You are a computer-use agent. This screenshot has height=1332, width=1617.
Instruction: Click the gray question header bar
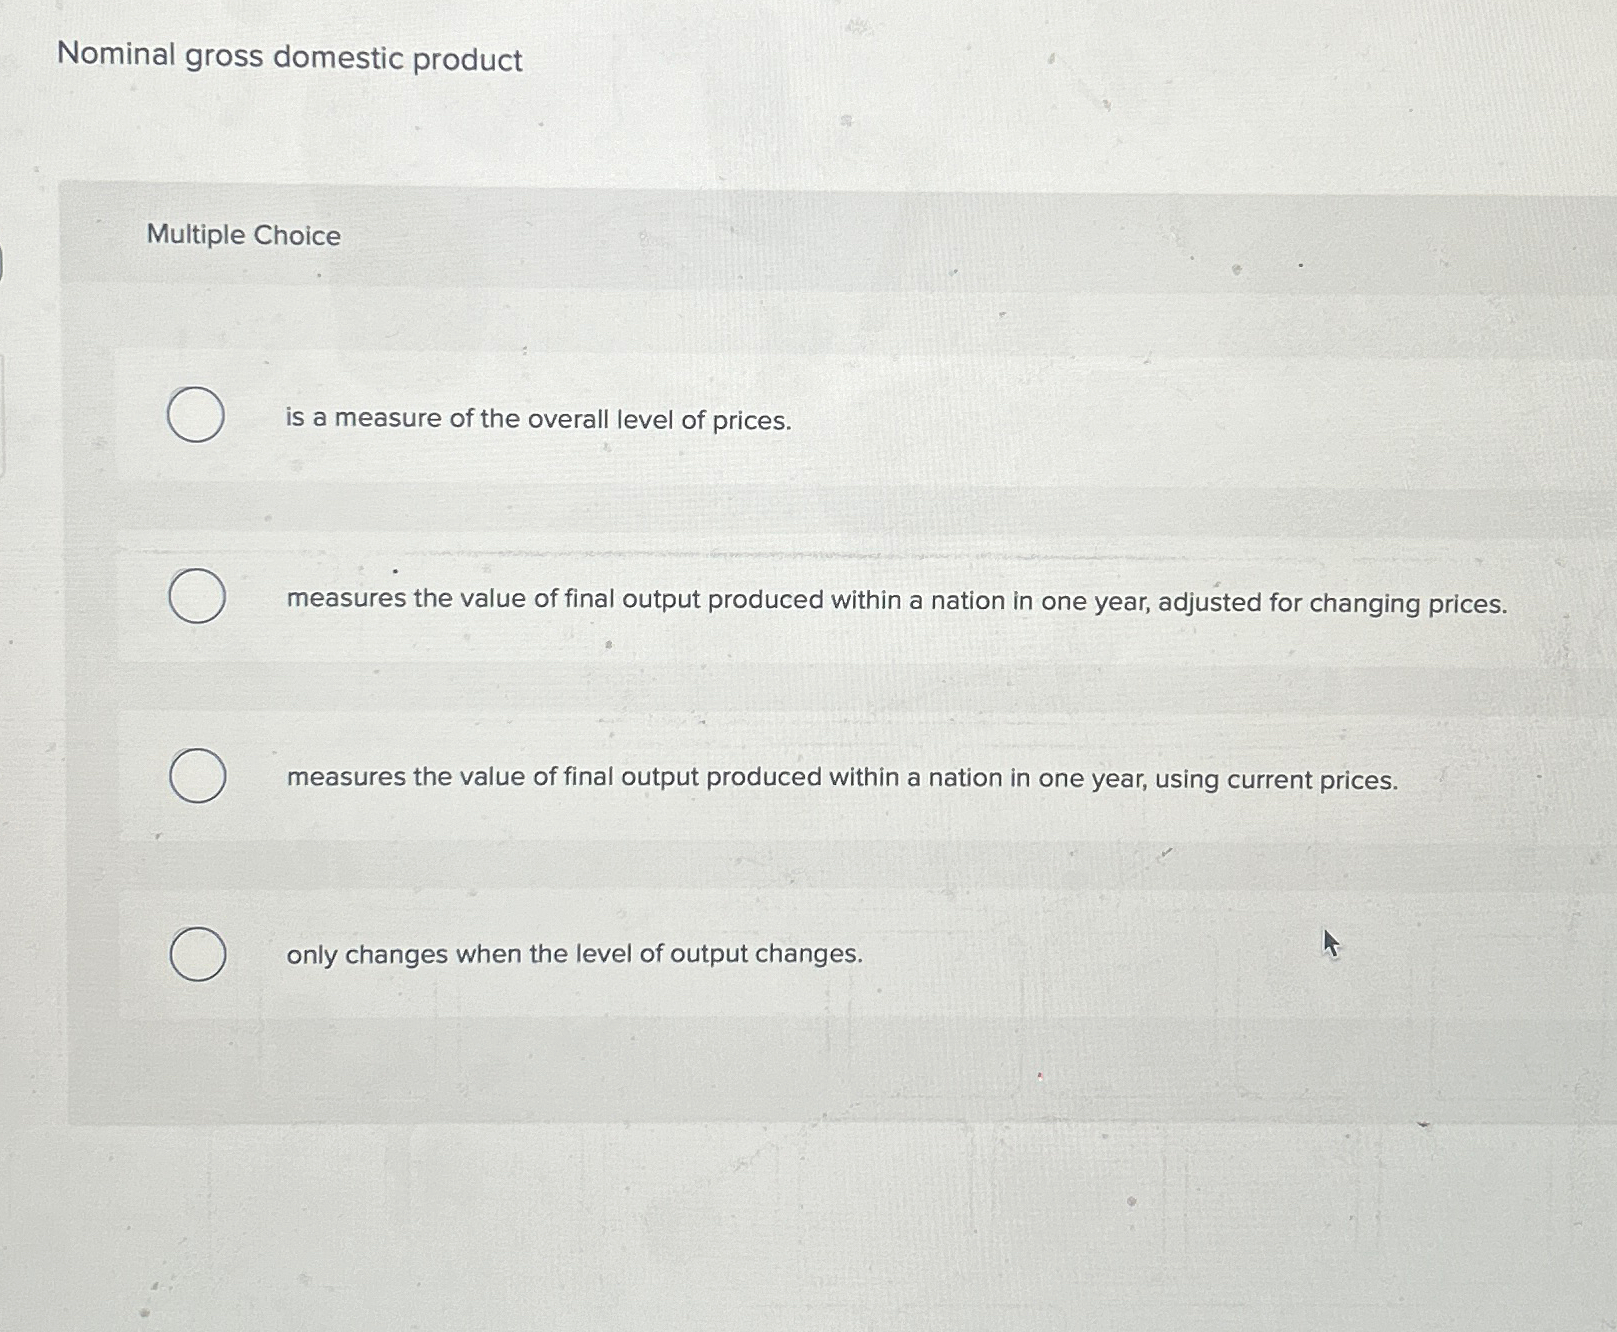pos(800,235)
